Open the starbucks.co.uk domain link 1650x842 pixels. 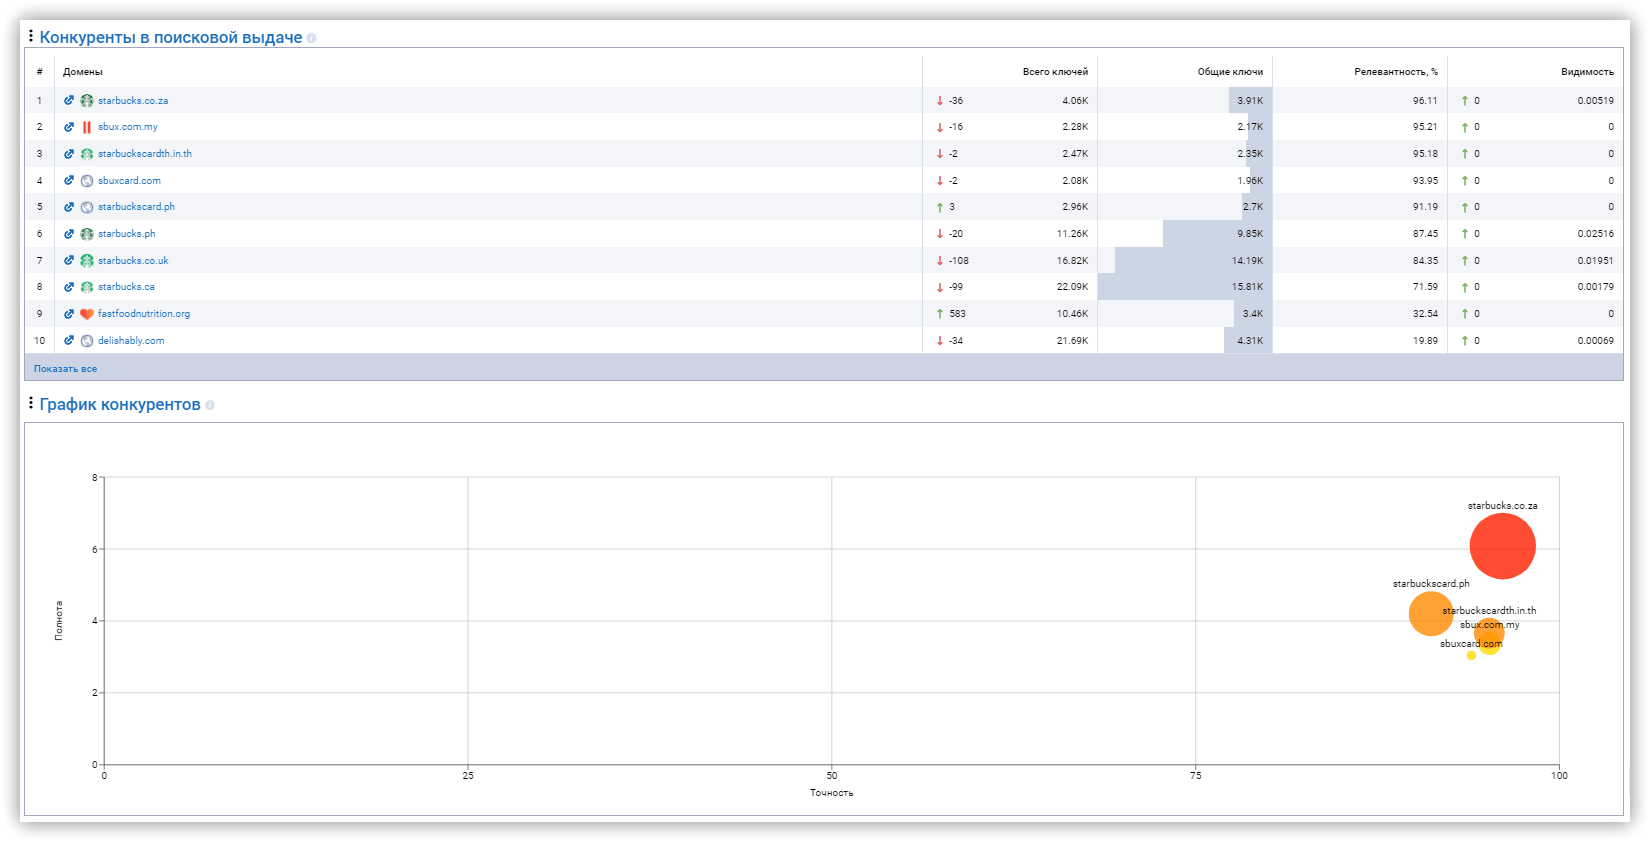(133, 261)
